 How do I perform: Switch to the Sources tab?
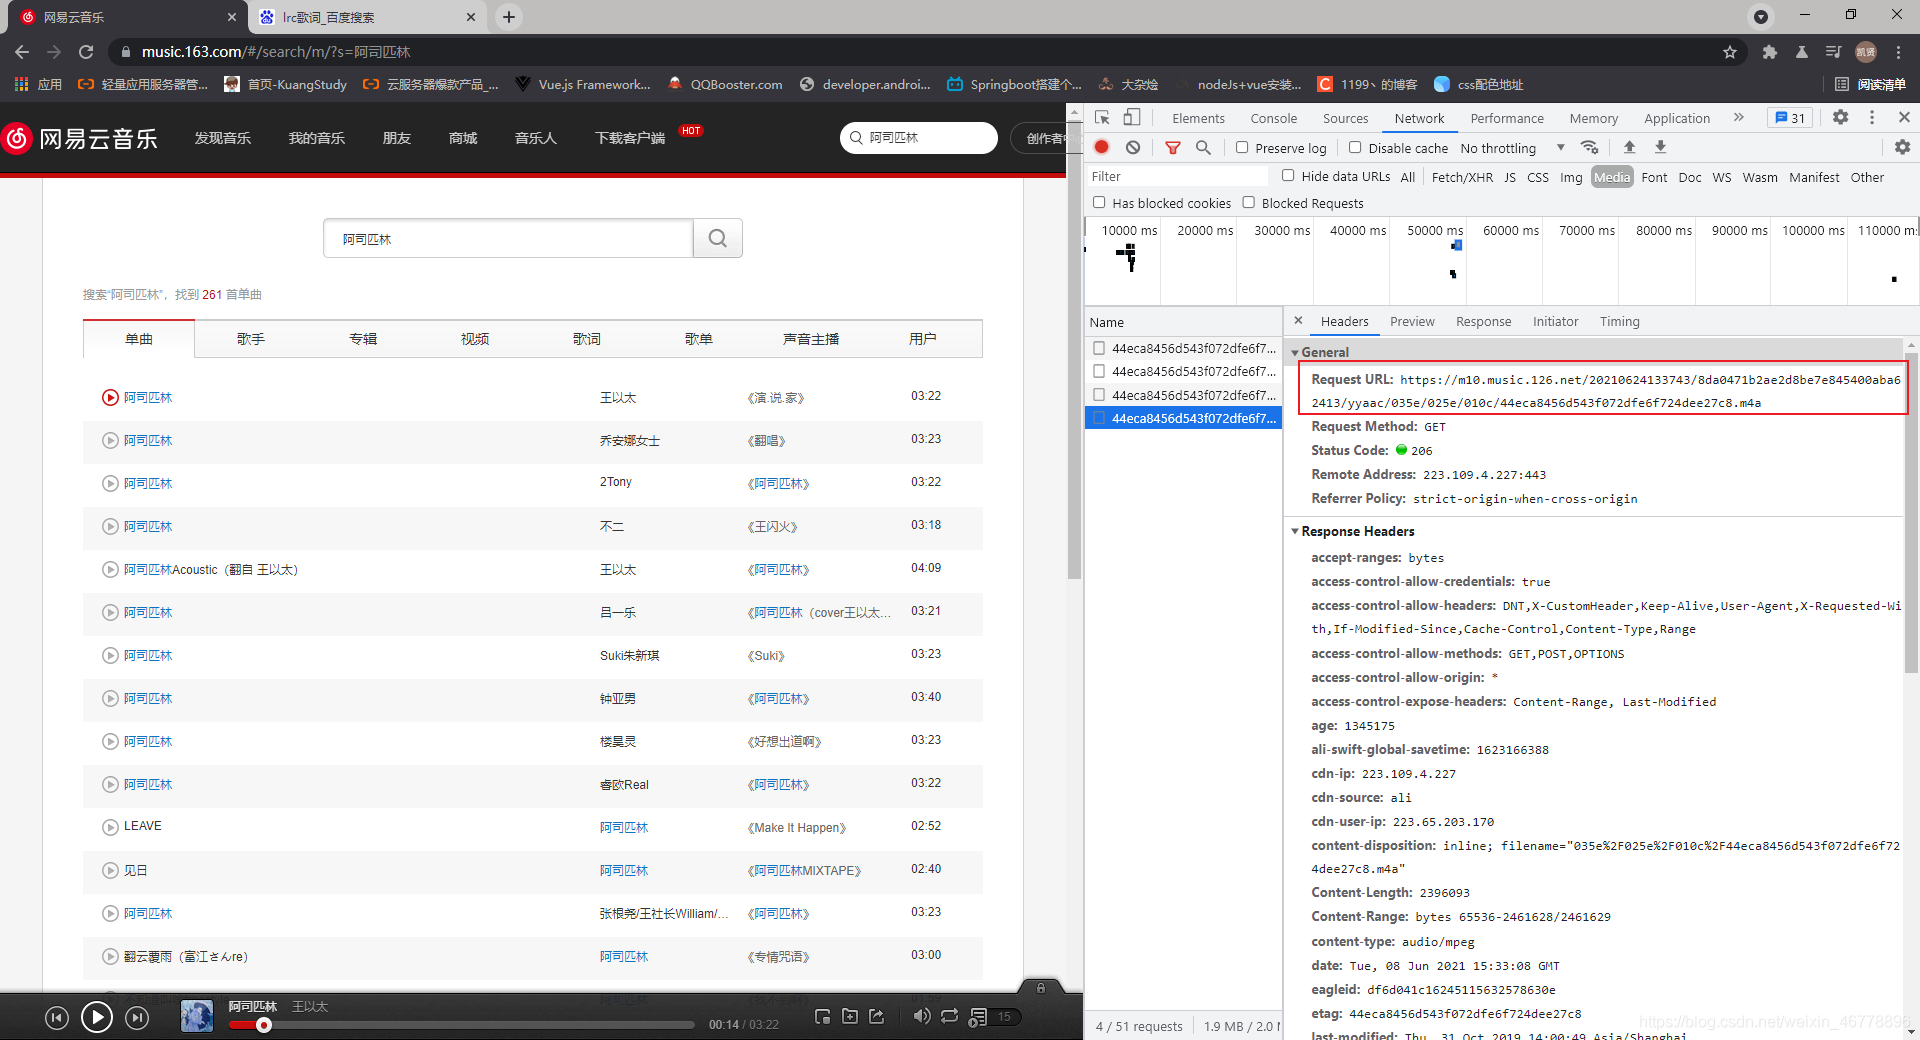click(1345, 118)
